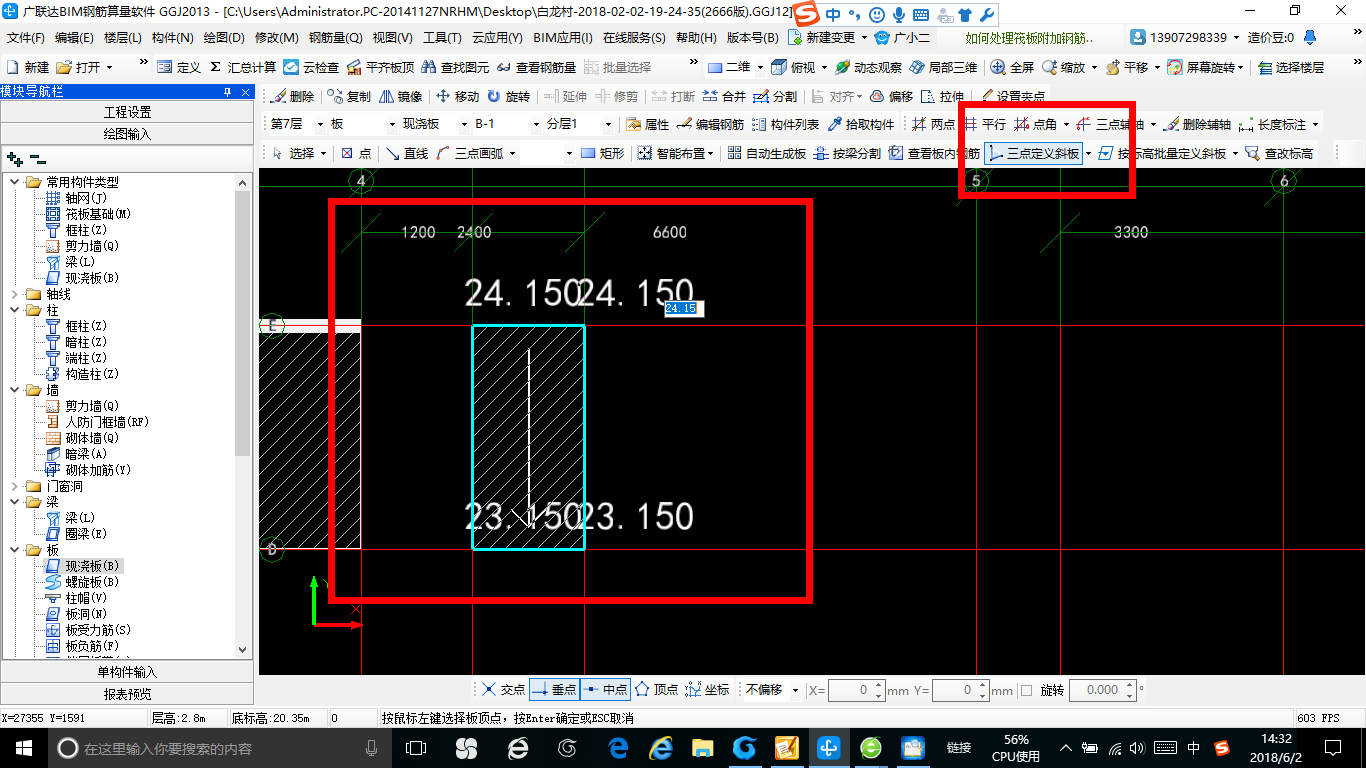Select the 镜像 mirror tool
The height and width of the screenshot is (768, 1366).
(399, 97)
